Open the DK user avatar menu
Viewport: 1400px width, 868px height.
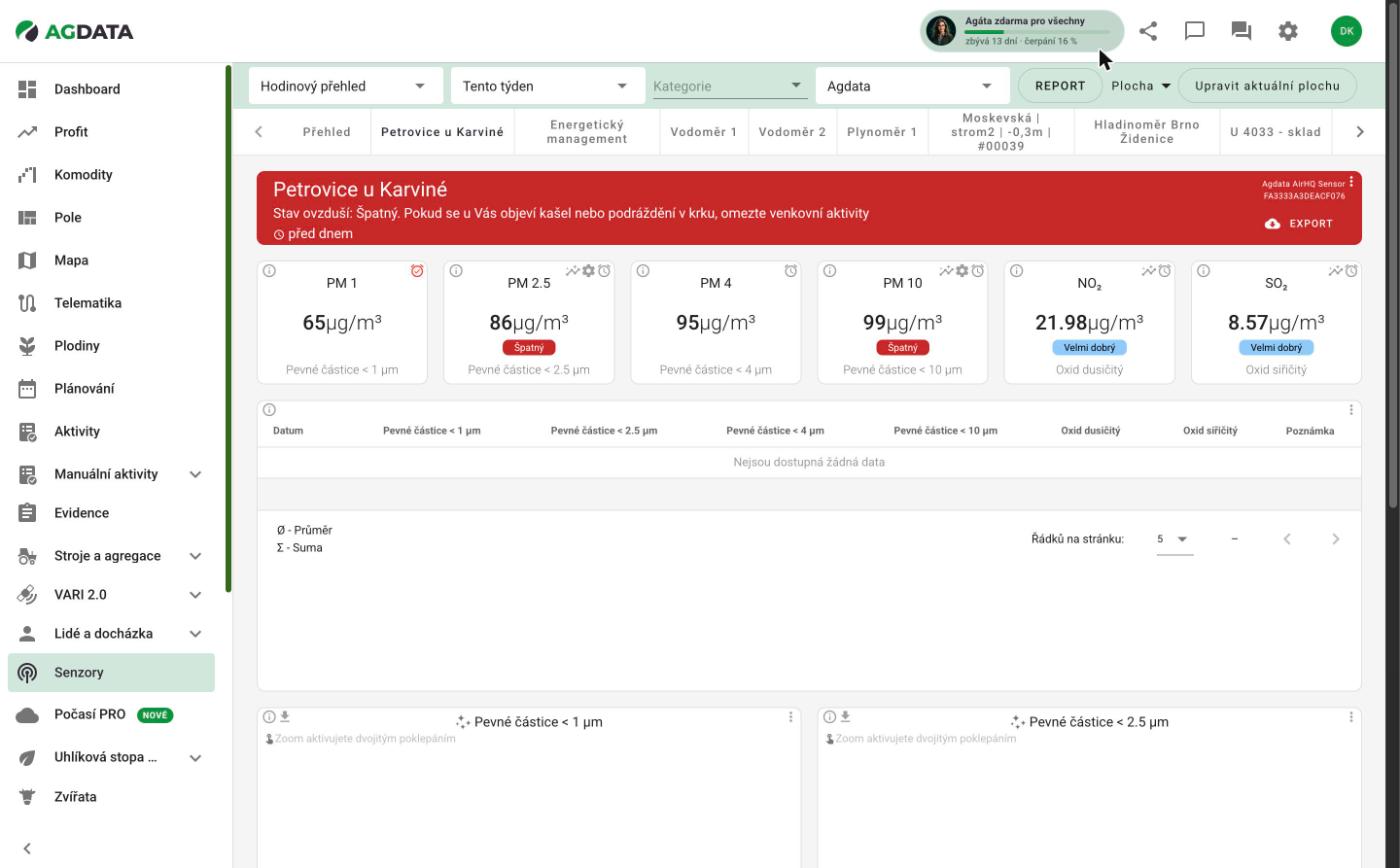pyautogui.click(x=1347, y=31)
